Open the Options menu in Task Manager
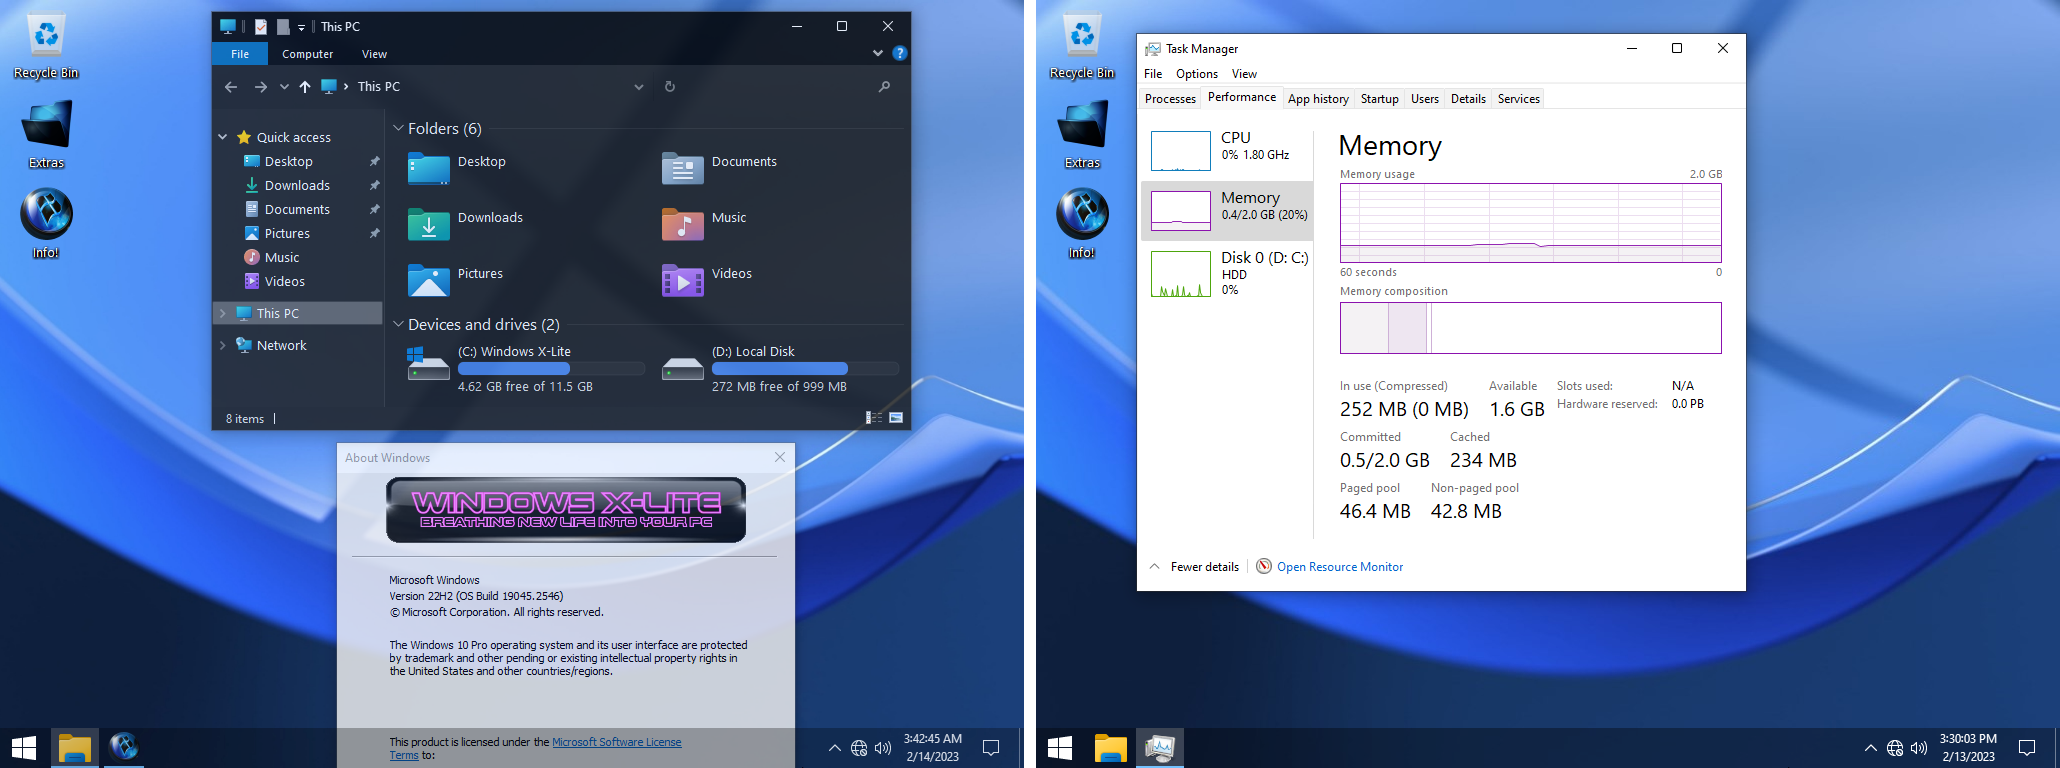Viewport: 2060px width, 768px height. point(1197,74)
